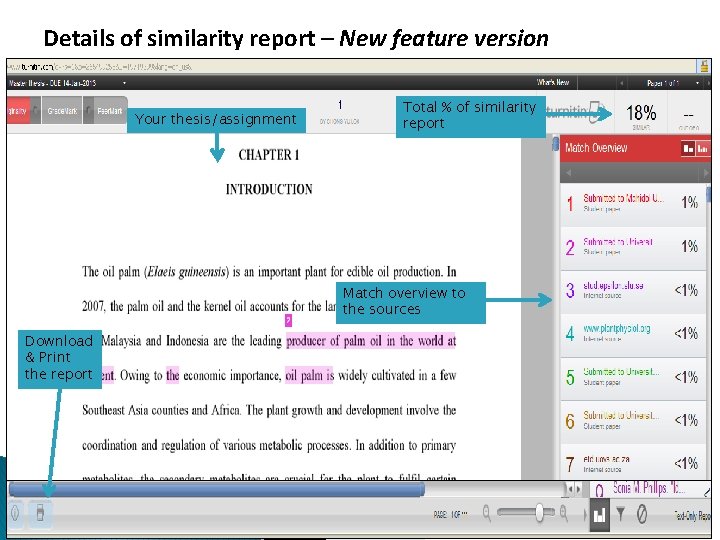720x540 pixels.
Task: Open the Master thesis assignment dropdown
Action: pyautogui.click(x=124, y=83)
